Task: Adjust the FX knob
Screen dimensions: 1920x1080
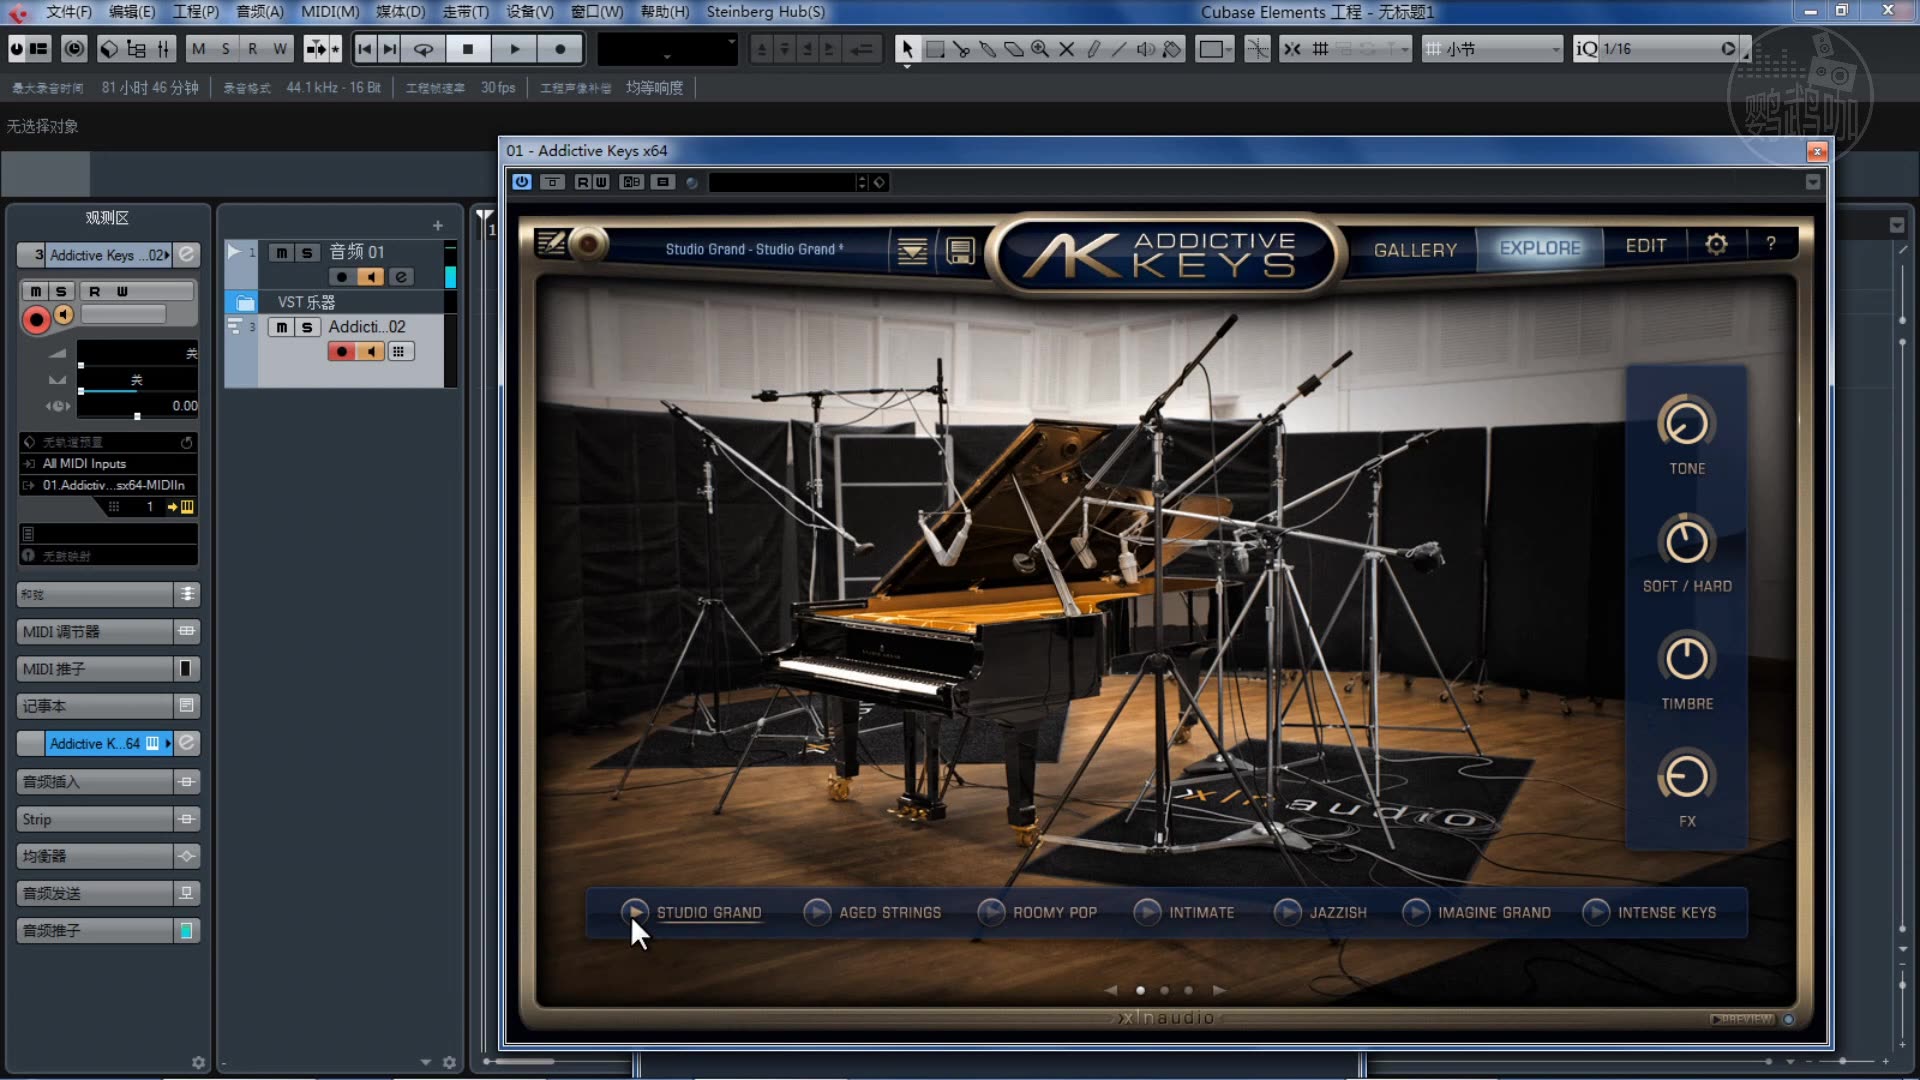Action: (1687, 777)
